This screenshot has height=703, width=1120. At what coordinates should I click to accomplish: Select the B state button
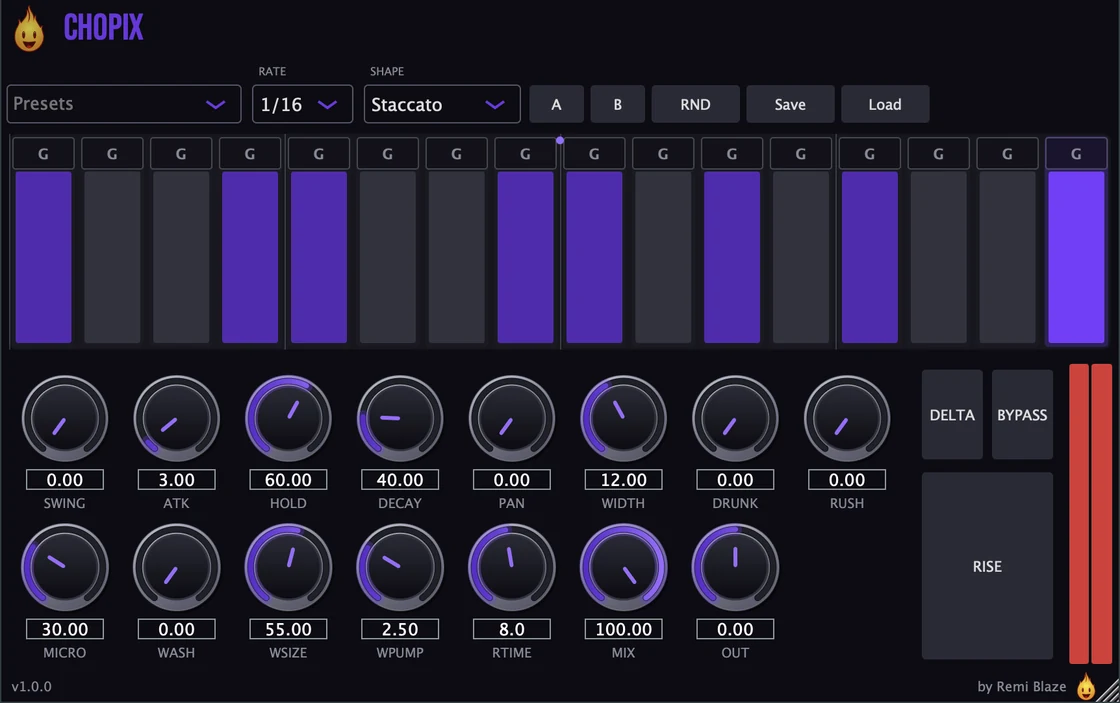618,104
